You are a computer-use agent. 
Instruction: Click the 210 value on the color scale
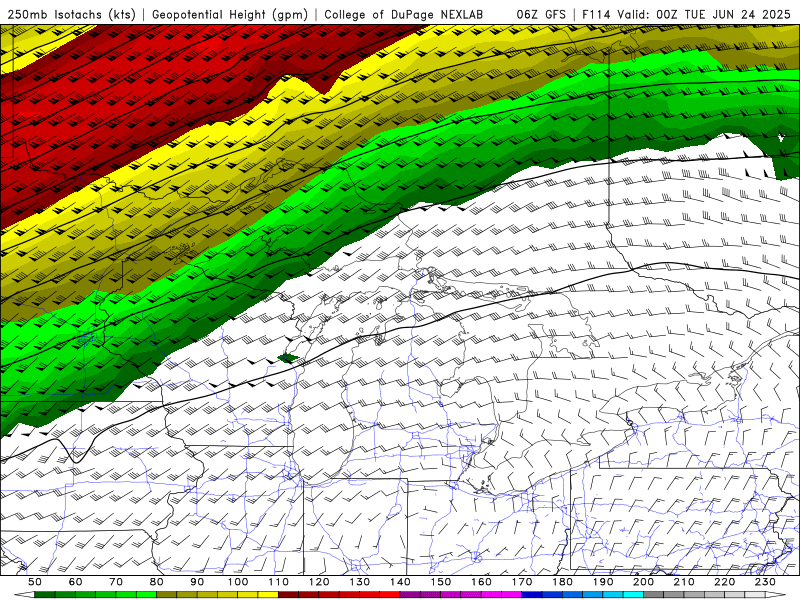pos(685,582)
